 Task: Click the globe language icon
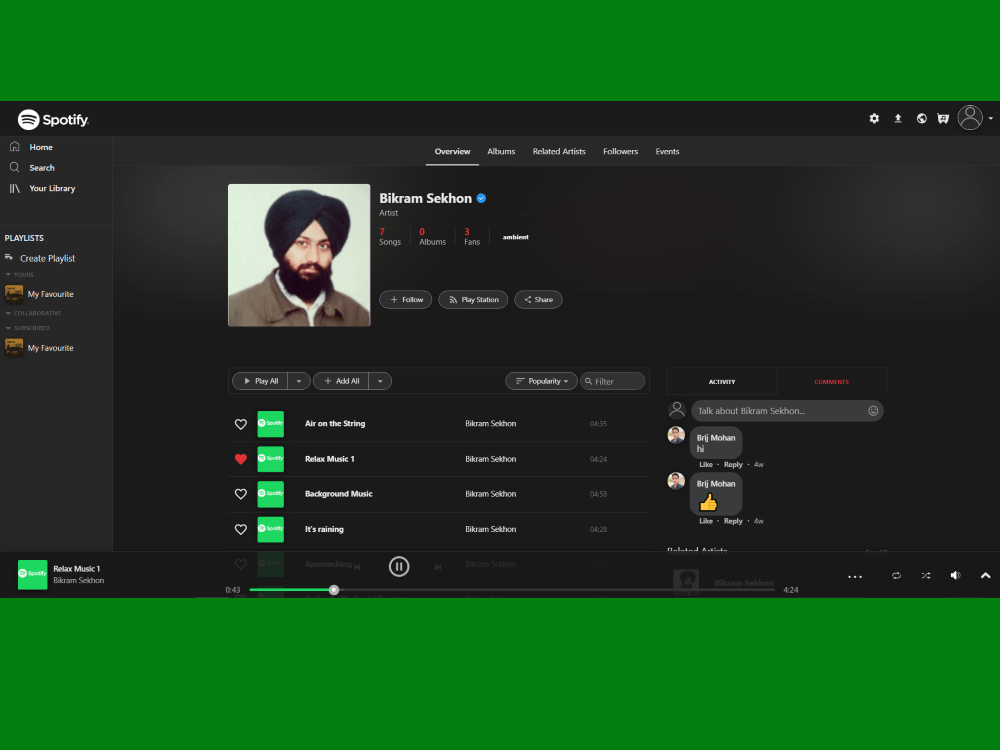click(921, 118)
